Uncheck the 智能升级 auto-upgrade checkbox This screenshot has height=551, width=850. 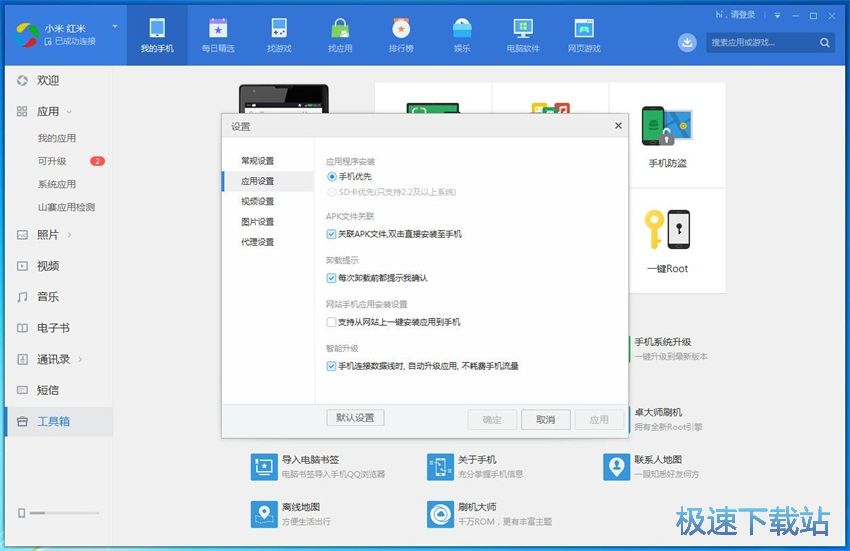click(331, 366)
